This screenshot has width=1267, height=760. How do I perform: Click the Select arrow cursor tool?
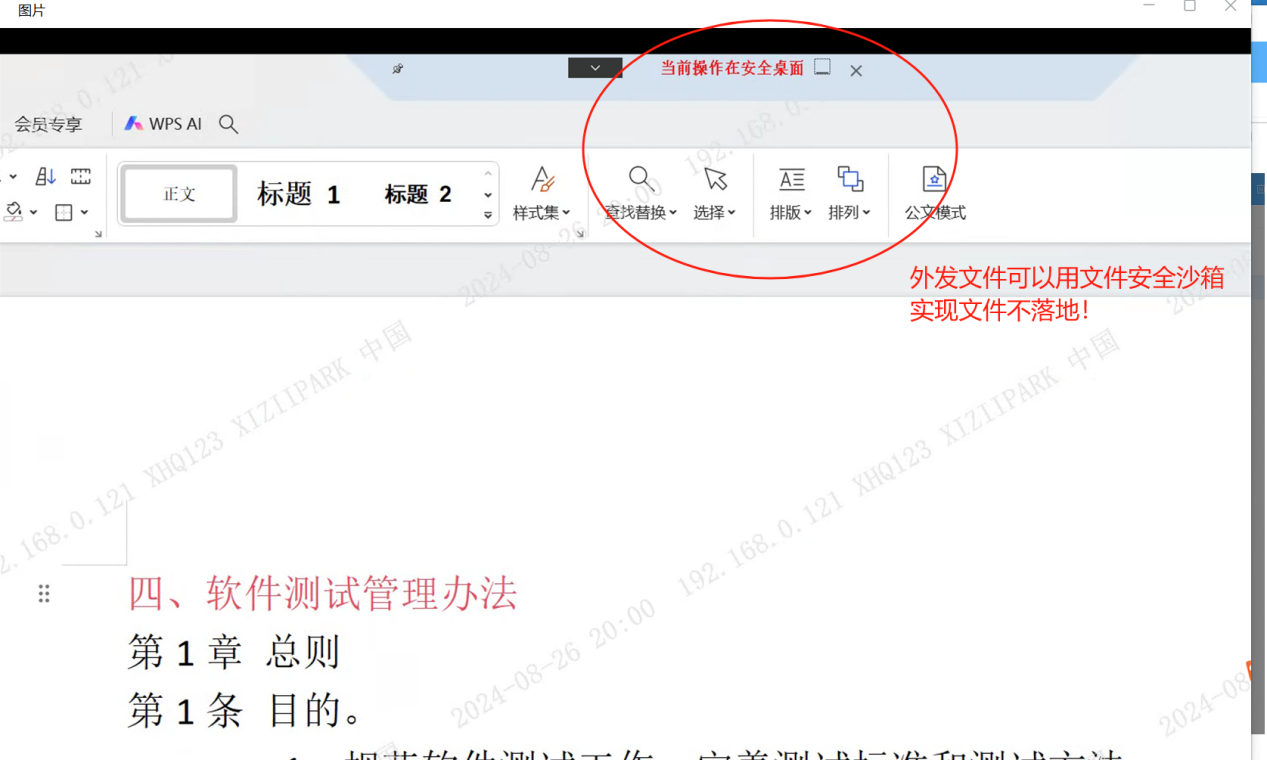[x=715, y=180]
